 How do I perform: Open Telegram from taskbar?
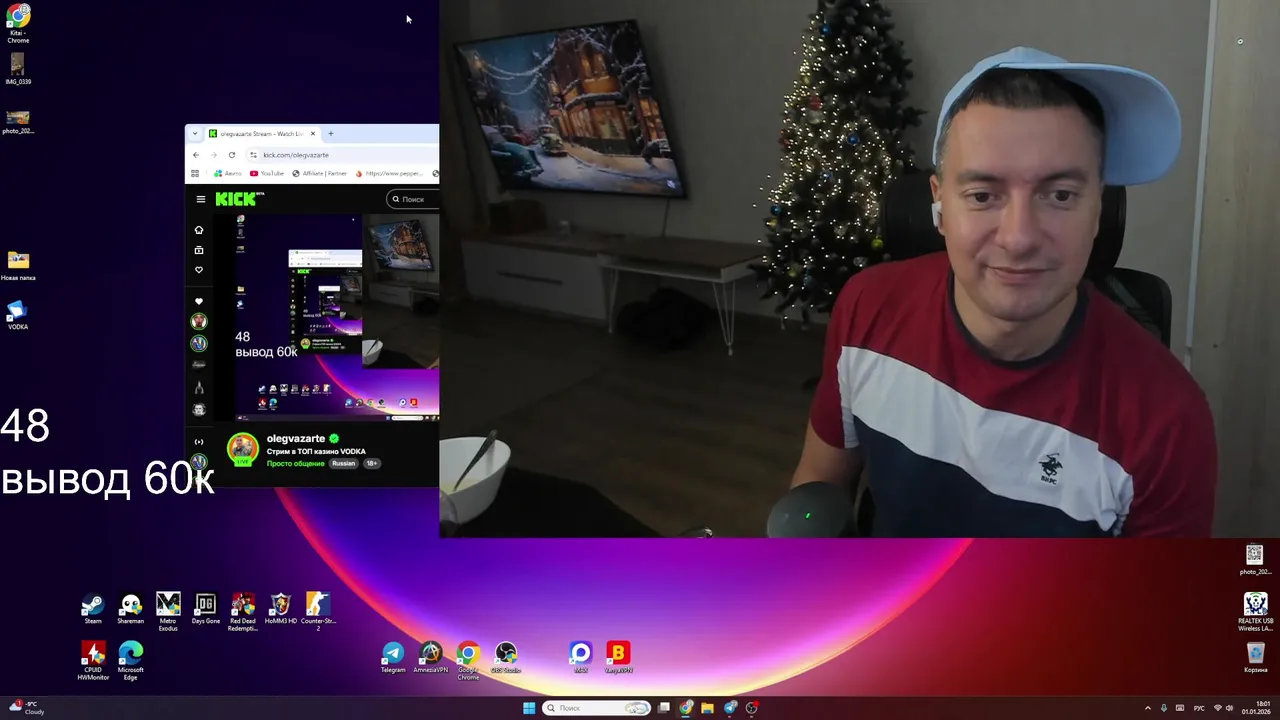click(730, 708)
